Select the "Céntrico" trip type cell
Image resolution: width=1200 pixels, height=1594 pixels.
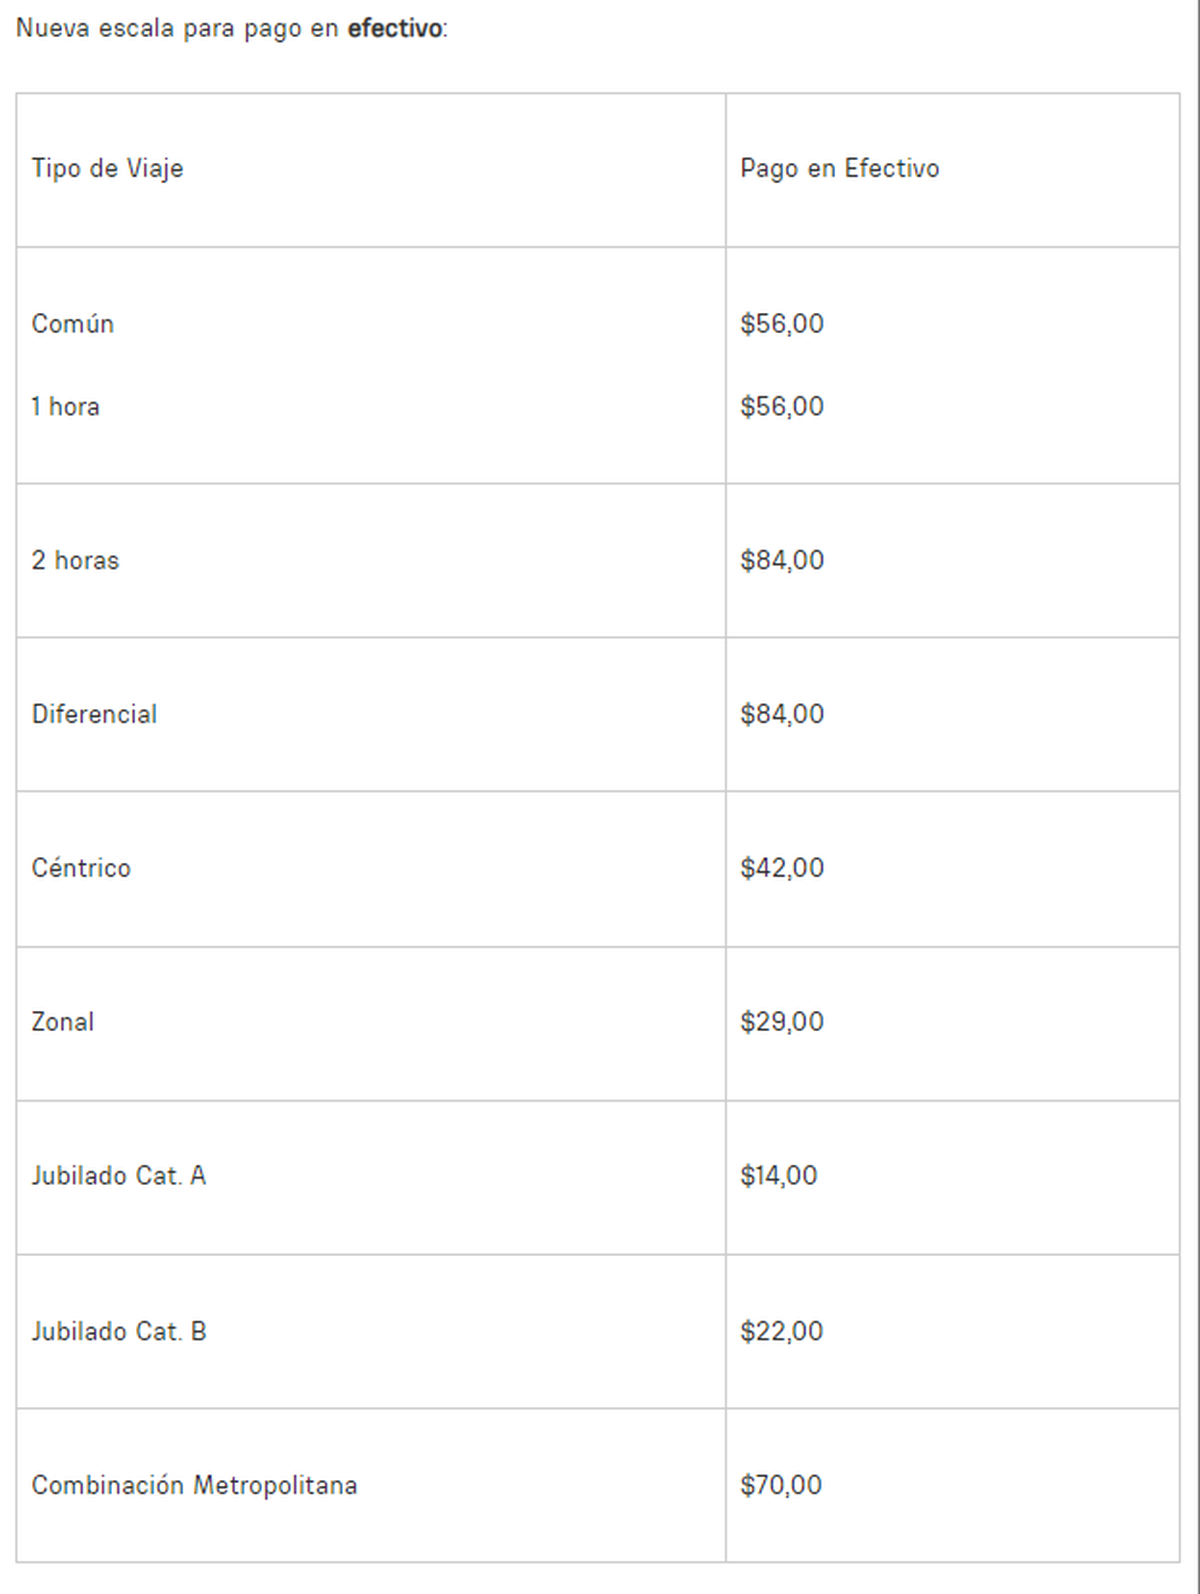tap(81, 868)
